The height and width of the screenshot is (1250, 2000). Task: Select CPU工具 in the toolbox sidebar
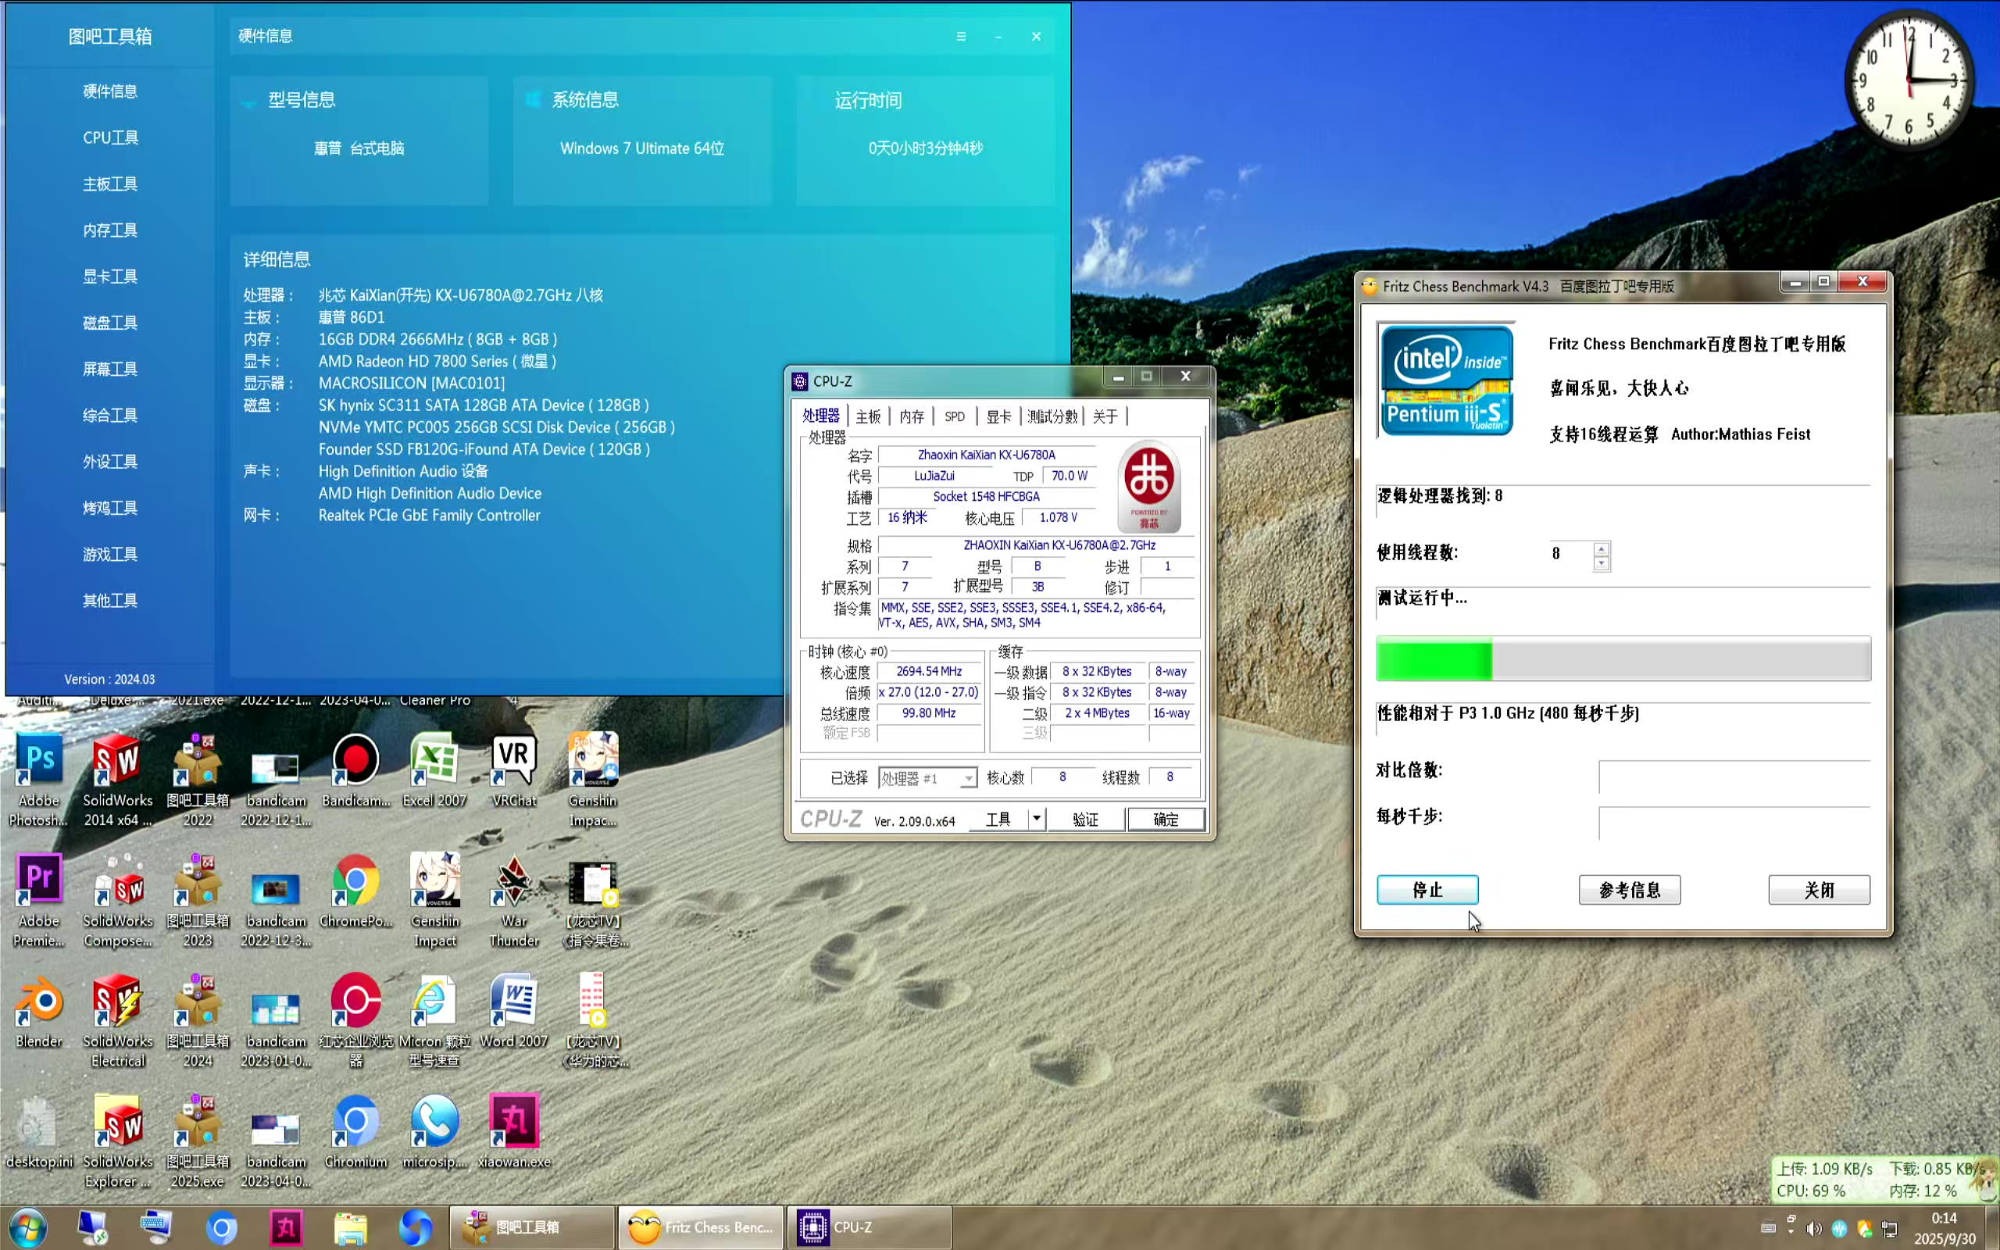pos(110,138)
